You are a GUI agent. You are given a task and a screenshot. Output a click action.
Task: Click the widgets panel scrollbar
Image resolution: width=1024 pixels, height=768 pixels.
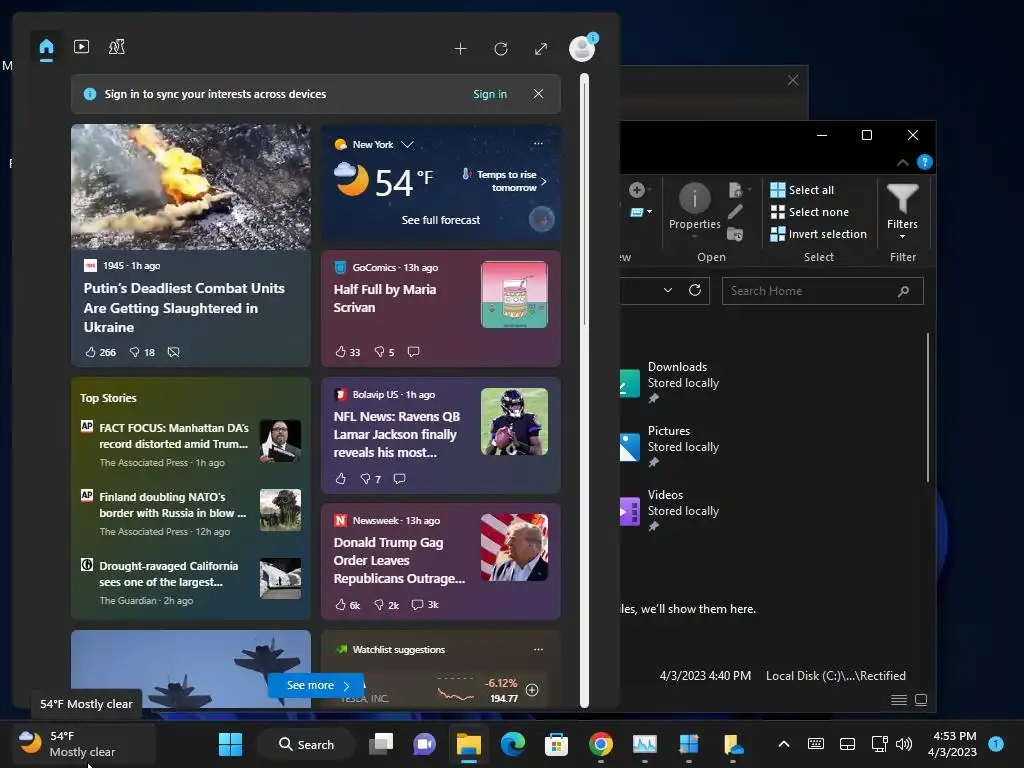coord(584,392)
